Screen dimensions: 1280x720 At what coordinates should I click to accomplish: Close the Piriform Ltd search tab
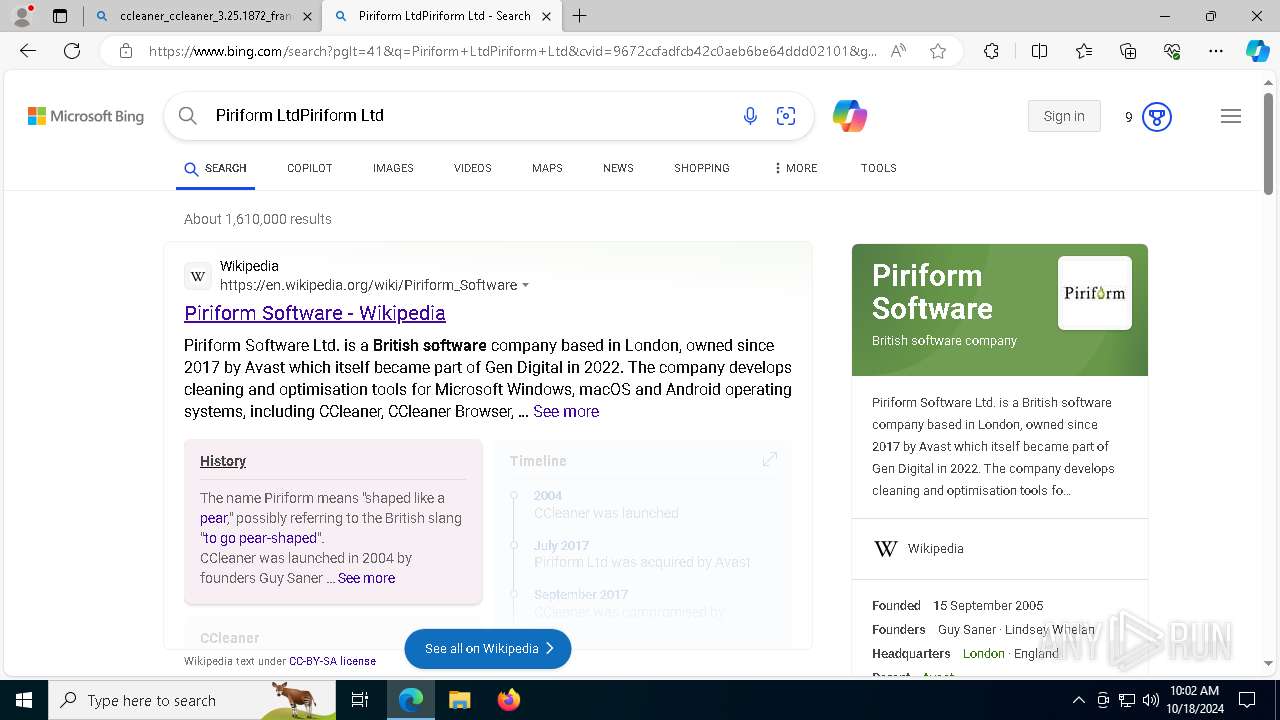click(x=546, y=16)
